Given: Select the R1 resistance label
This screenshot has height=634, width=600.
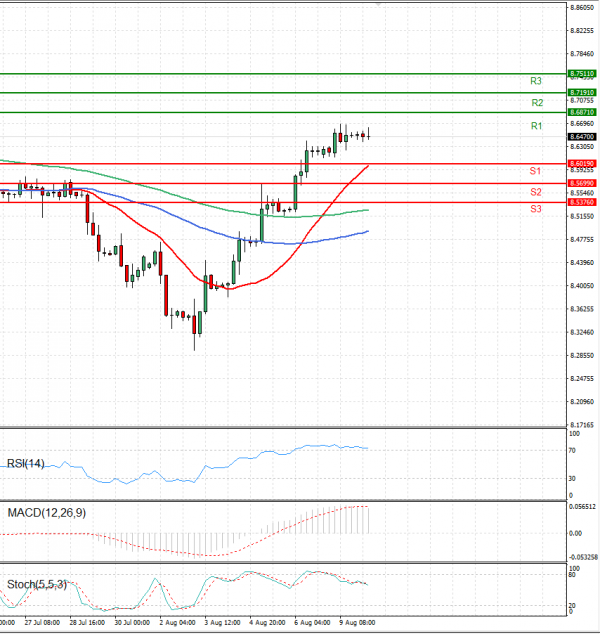Looking at the screenshot, I should tap(536, 126).
